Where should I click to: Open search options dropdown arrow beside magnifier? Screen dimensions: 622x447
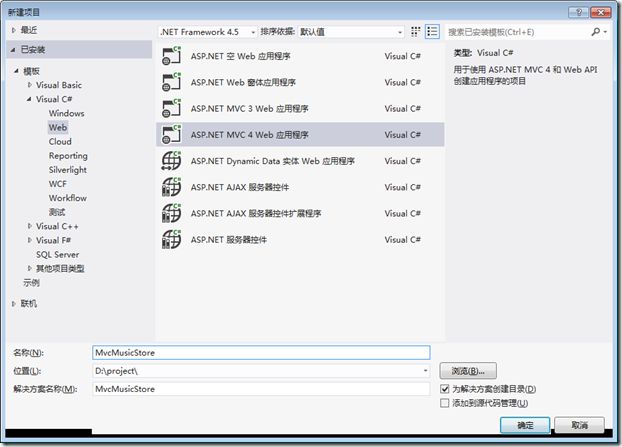[605, 32]
